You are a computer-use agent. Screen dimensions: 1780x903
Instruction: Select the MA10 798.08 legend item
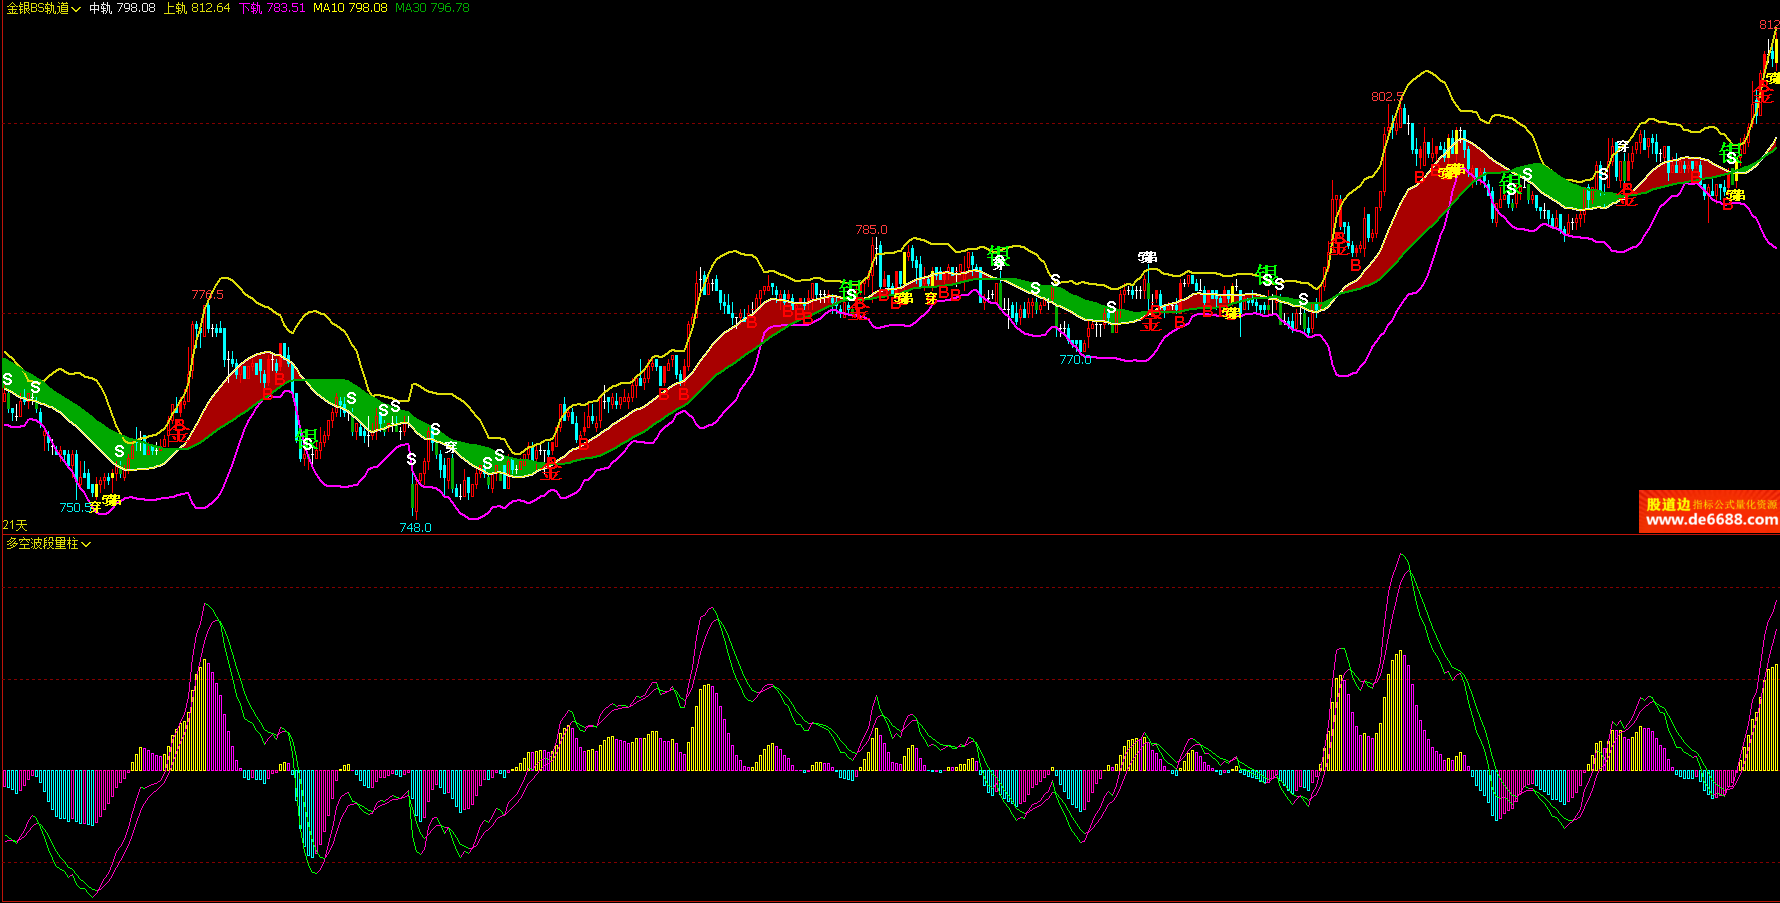coord(350,8)
